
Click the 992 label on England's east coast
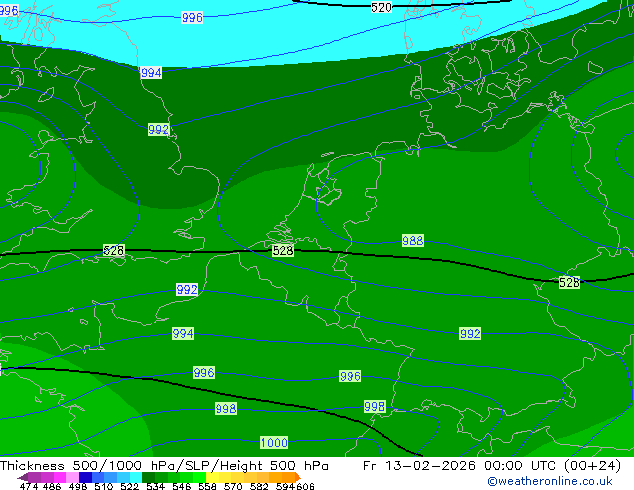[158, 129]
